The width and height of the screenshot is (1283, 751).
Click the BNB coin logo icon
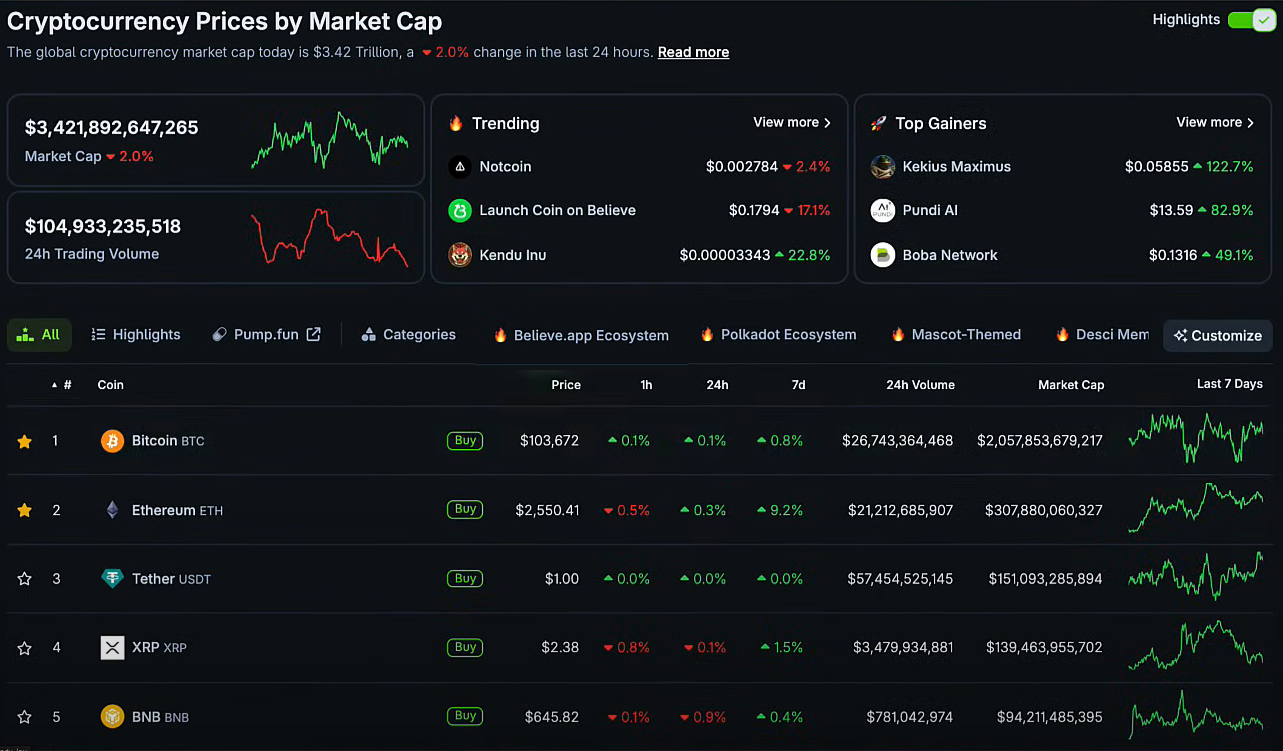pyautogui.click(x=112, y=717)
